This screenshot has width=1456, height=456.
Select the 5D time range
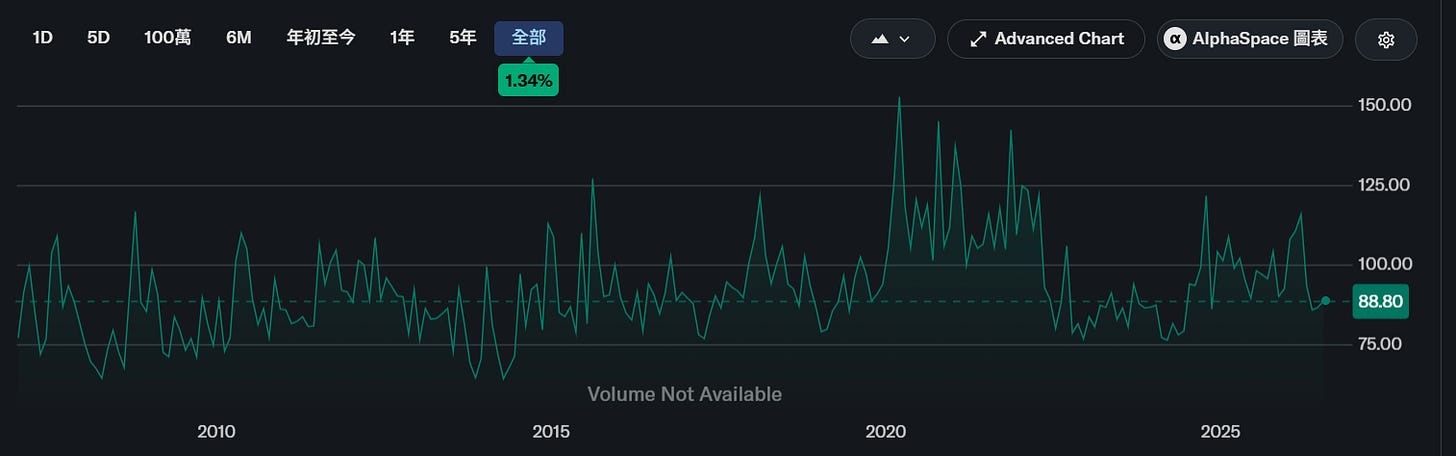98,38
